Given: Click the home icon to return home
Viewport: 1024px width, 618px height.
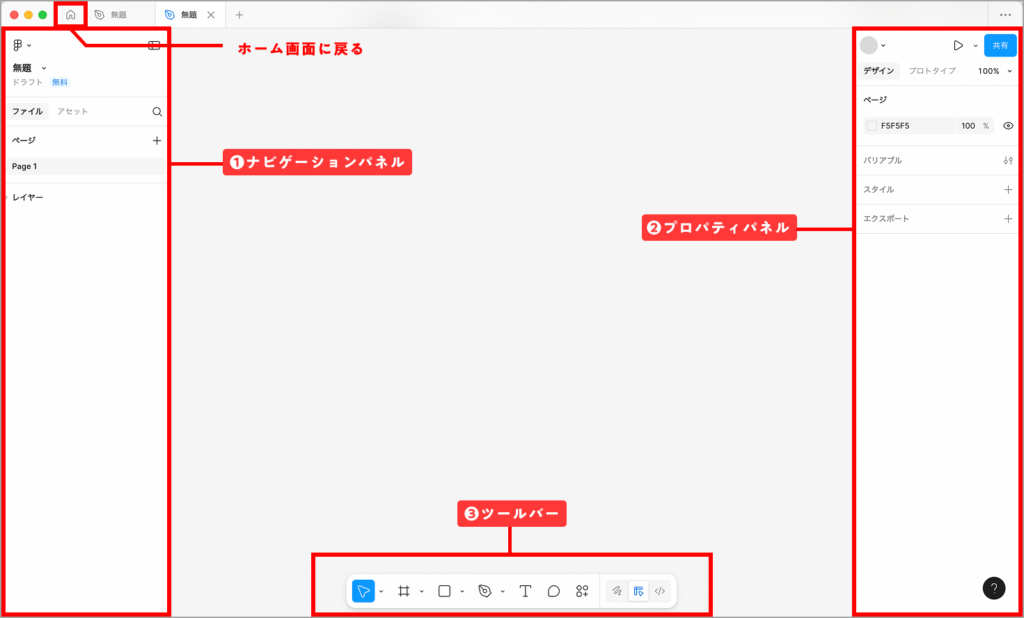Looking at the screenshot, I should [x=70, y=15].
